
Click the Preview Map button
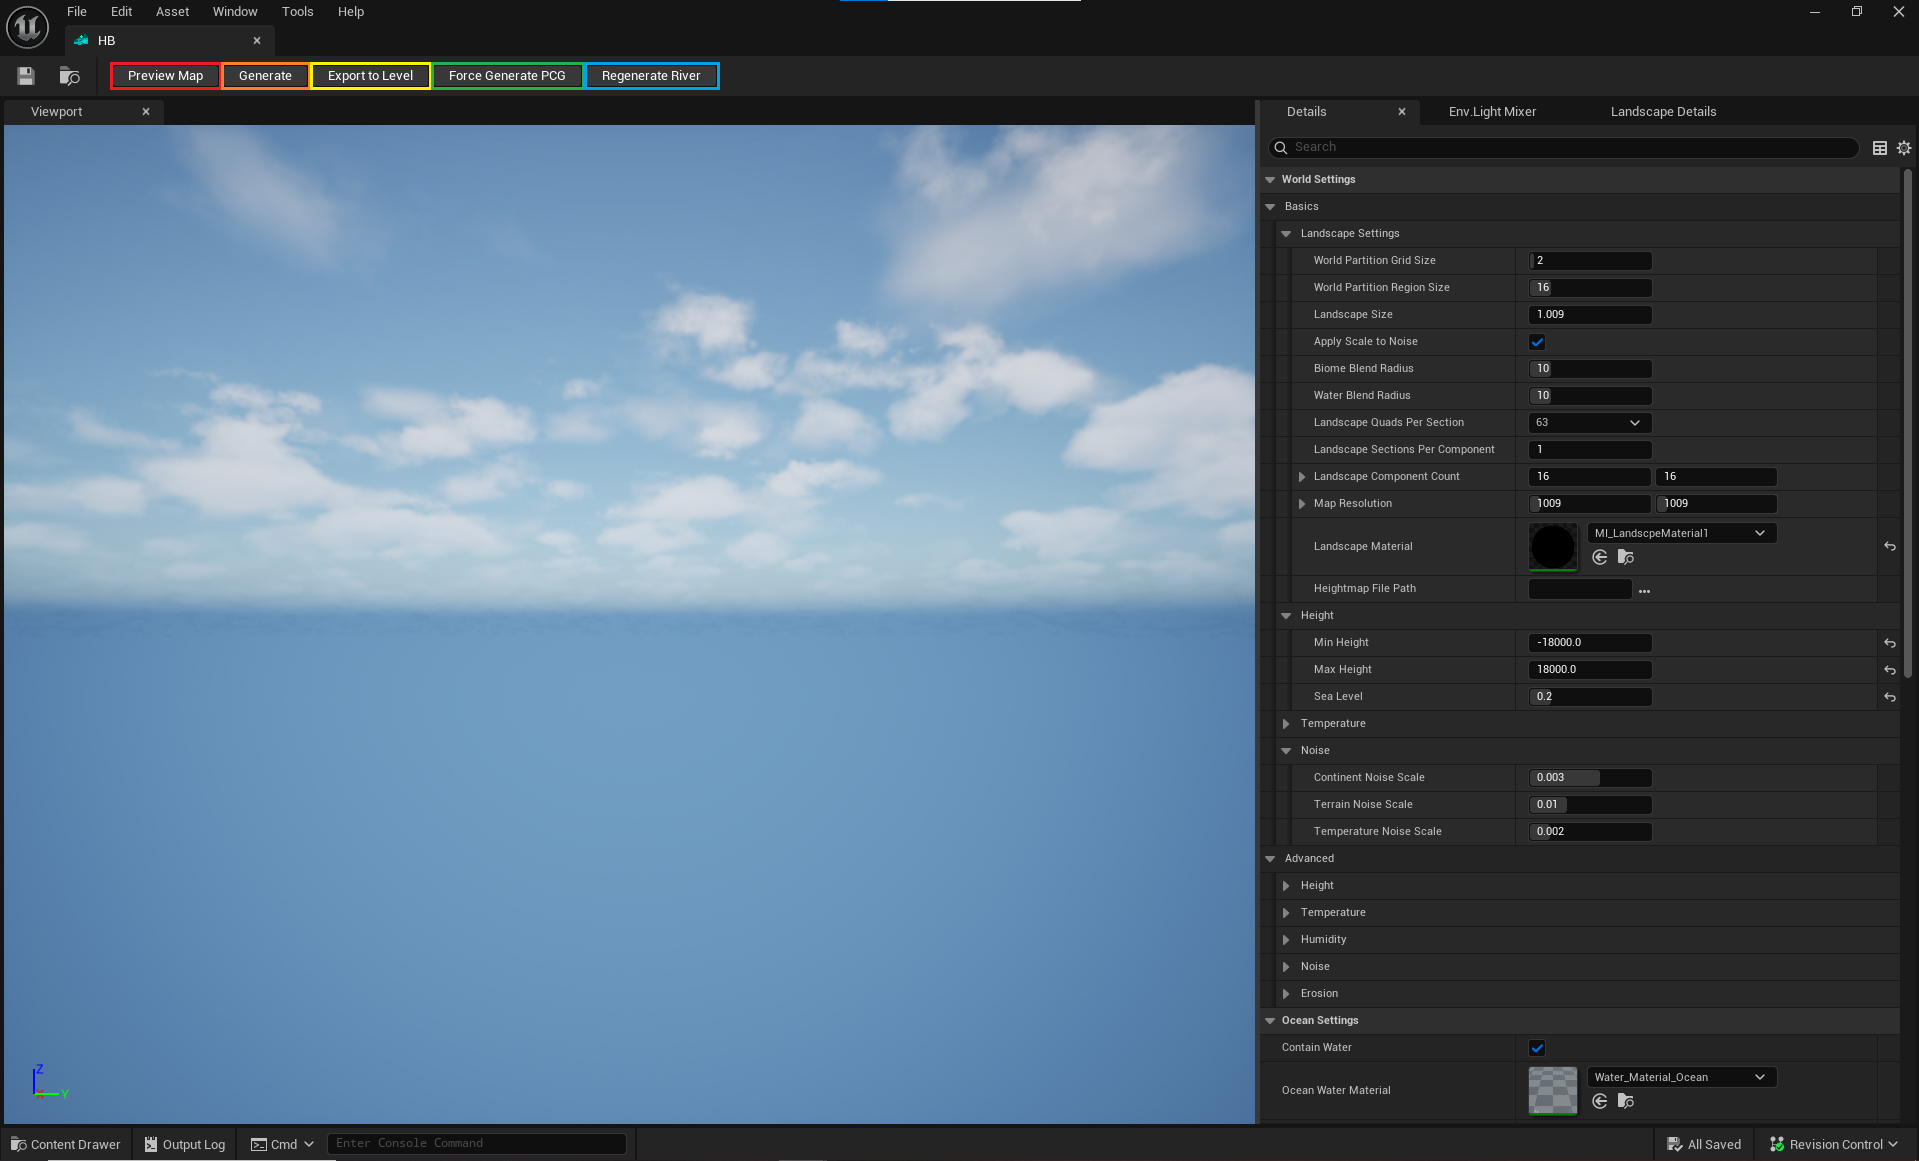(x=165, y=76)
